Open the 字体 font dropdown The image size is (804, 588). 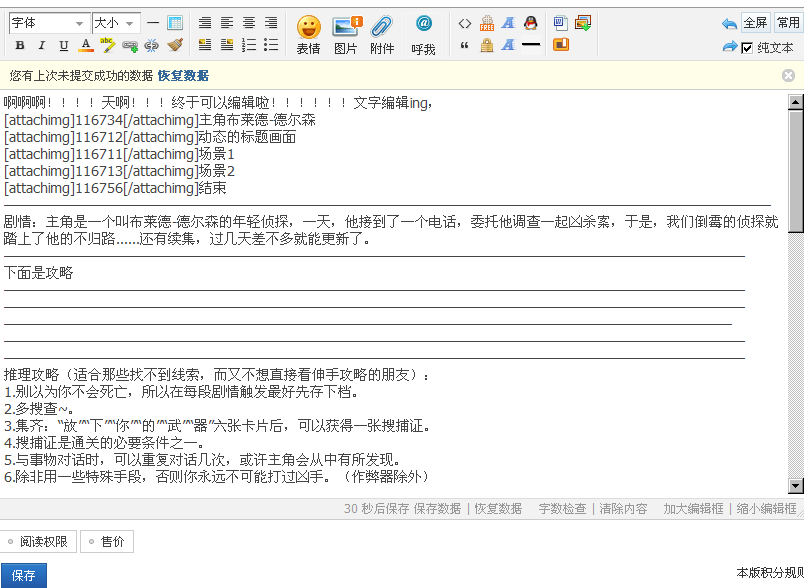pos(49,23)
